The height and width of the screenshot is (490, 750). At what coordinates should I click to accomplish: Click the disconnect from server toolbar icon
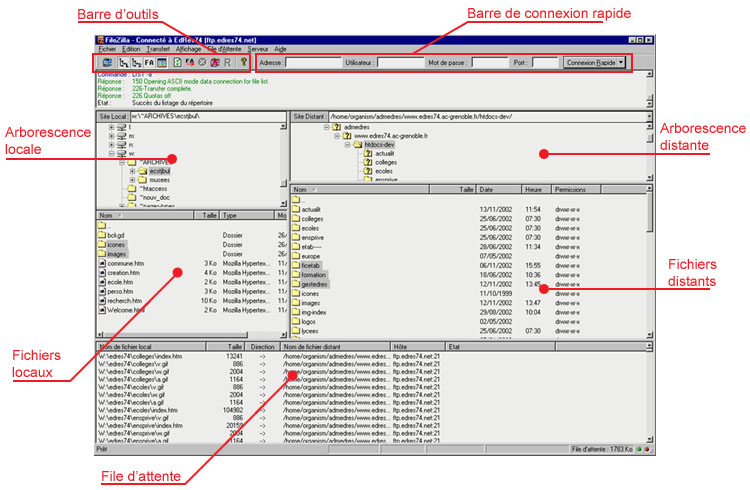(x=215, y=62)
